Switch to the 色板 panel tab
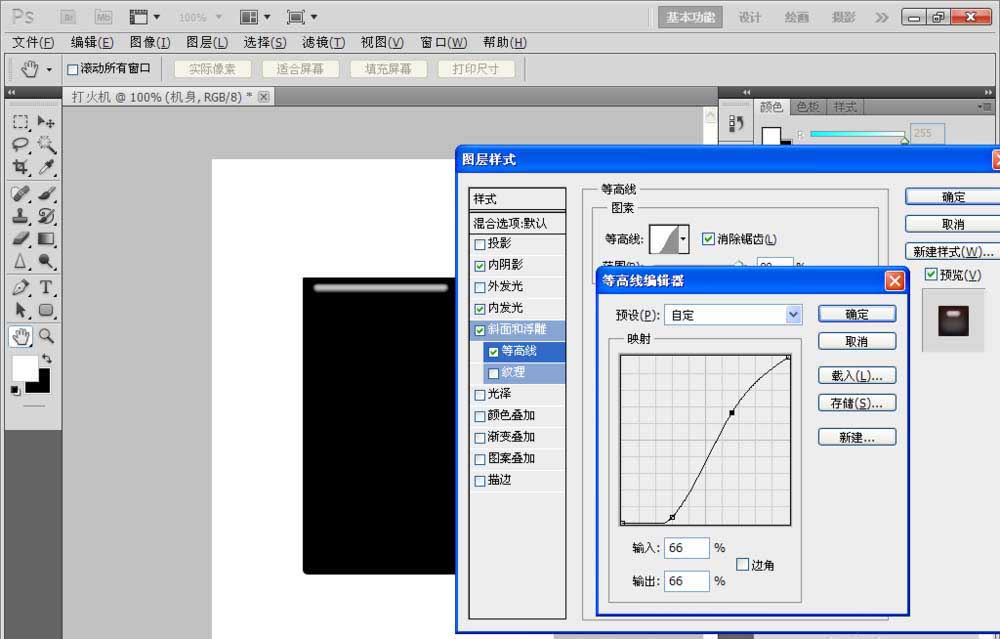 [x=806, y=106]
